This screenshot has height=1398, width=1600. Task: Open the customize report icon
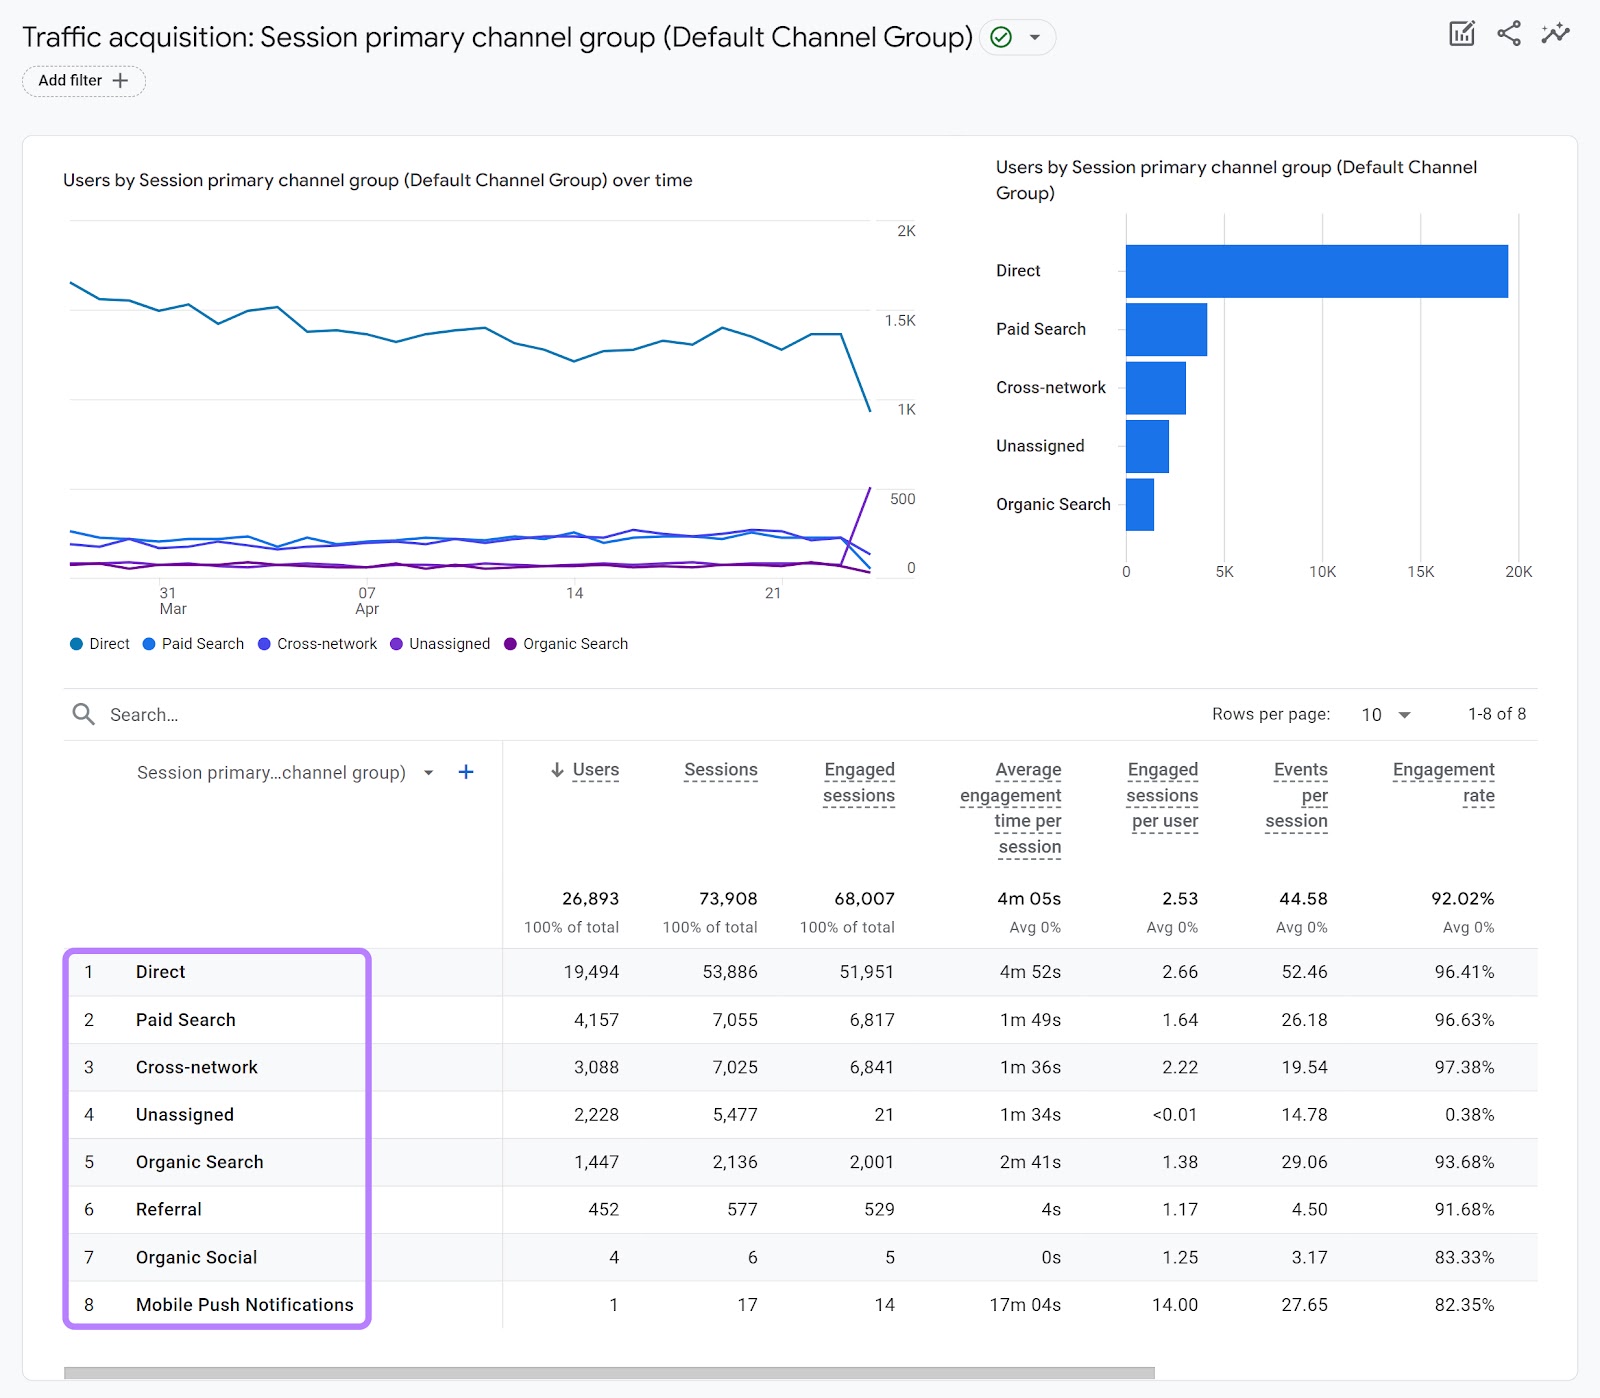(x=1462, y=33)
